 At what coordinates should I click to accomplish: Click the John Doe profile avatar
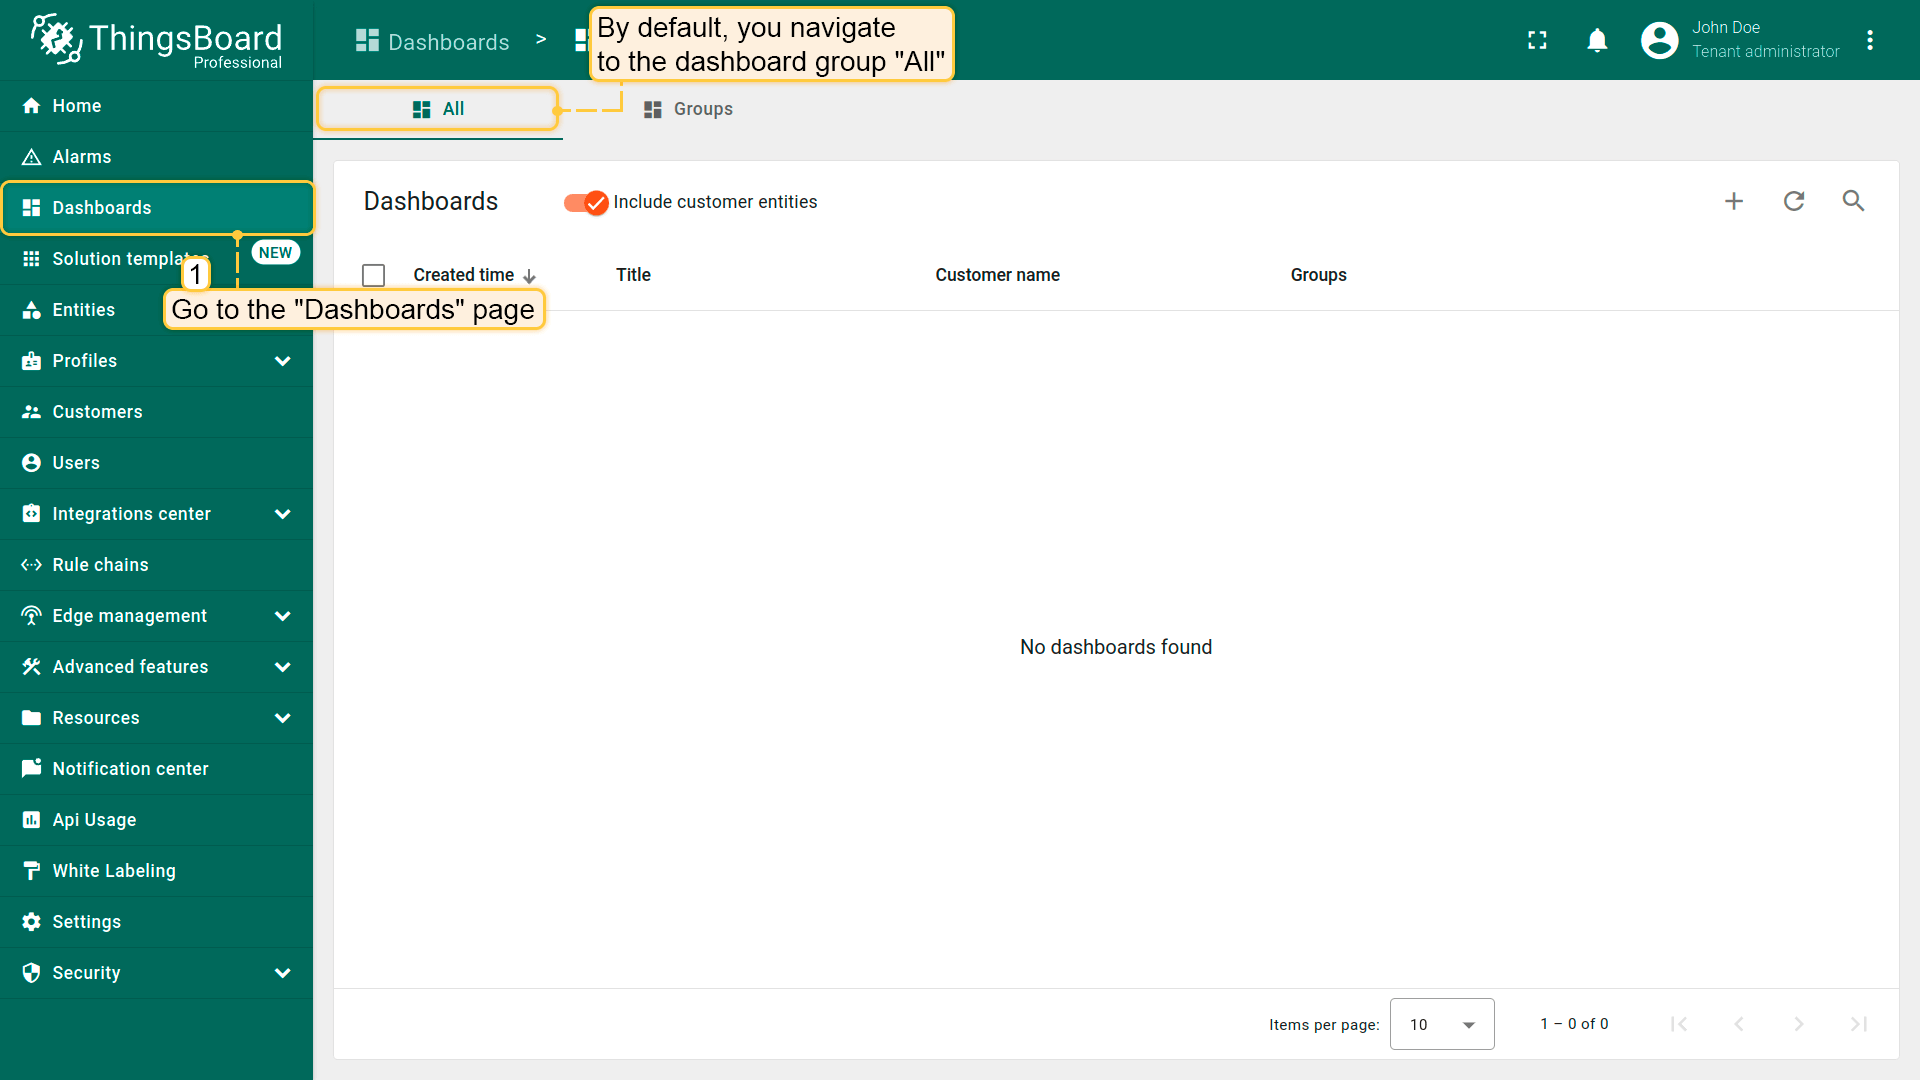click(x=1659, y=40)
